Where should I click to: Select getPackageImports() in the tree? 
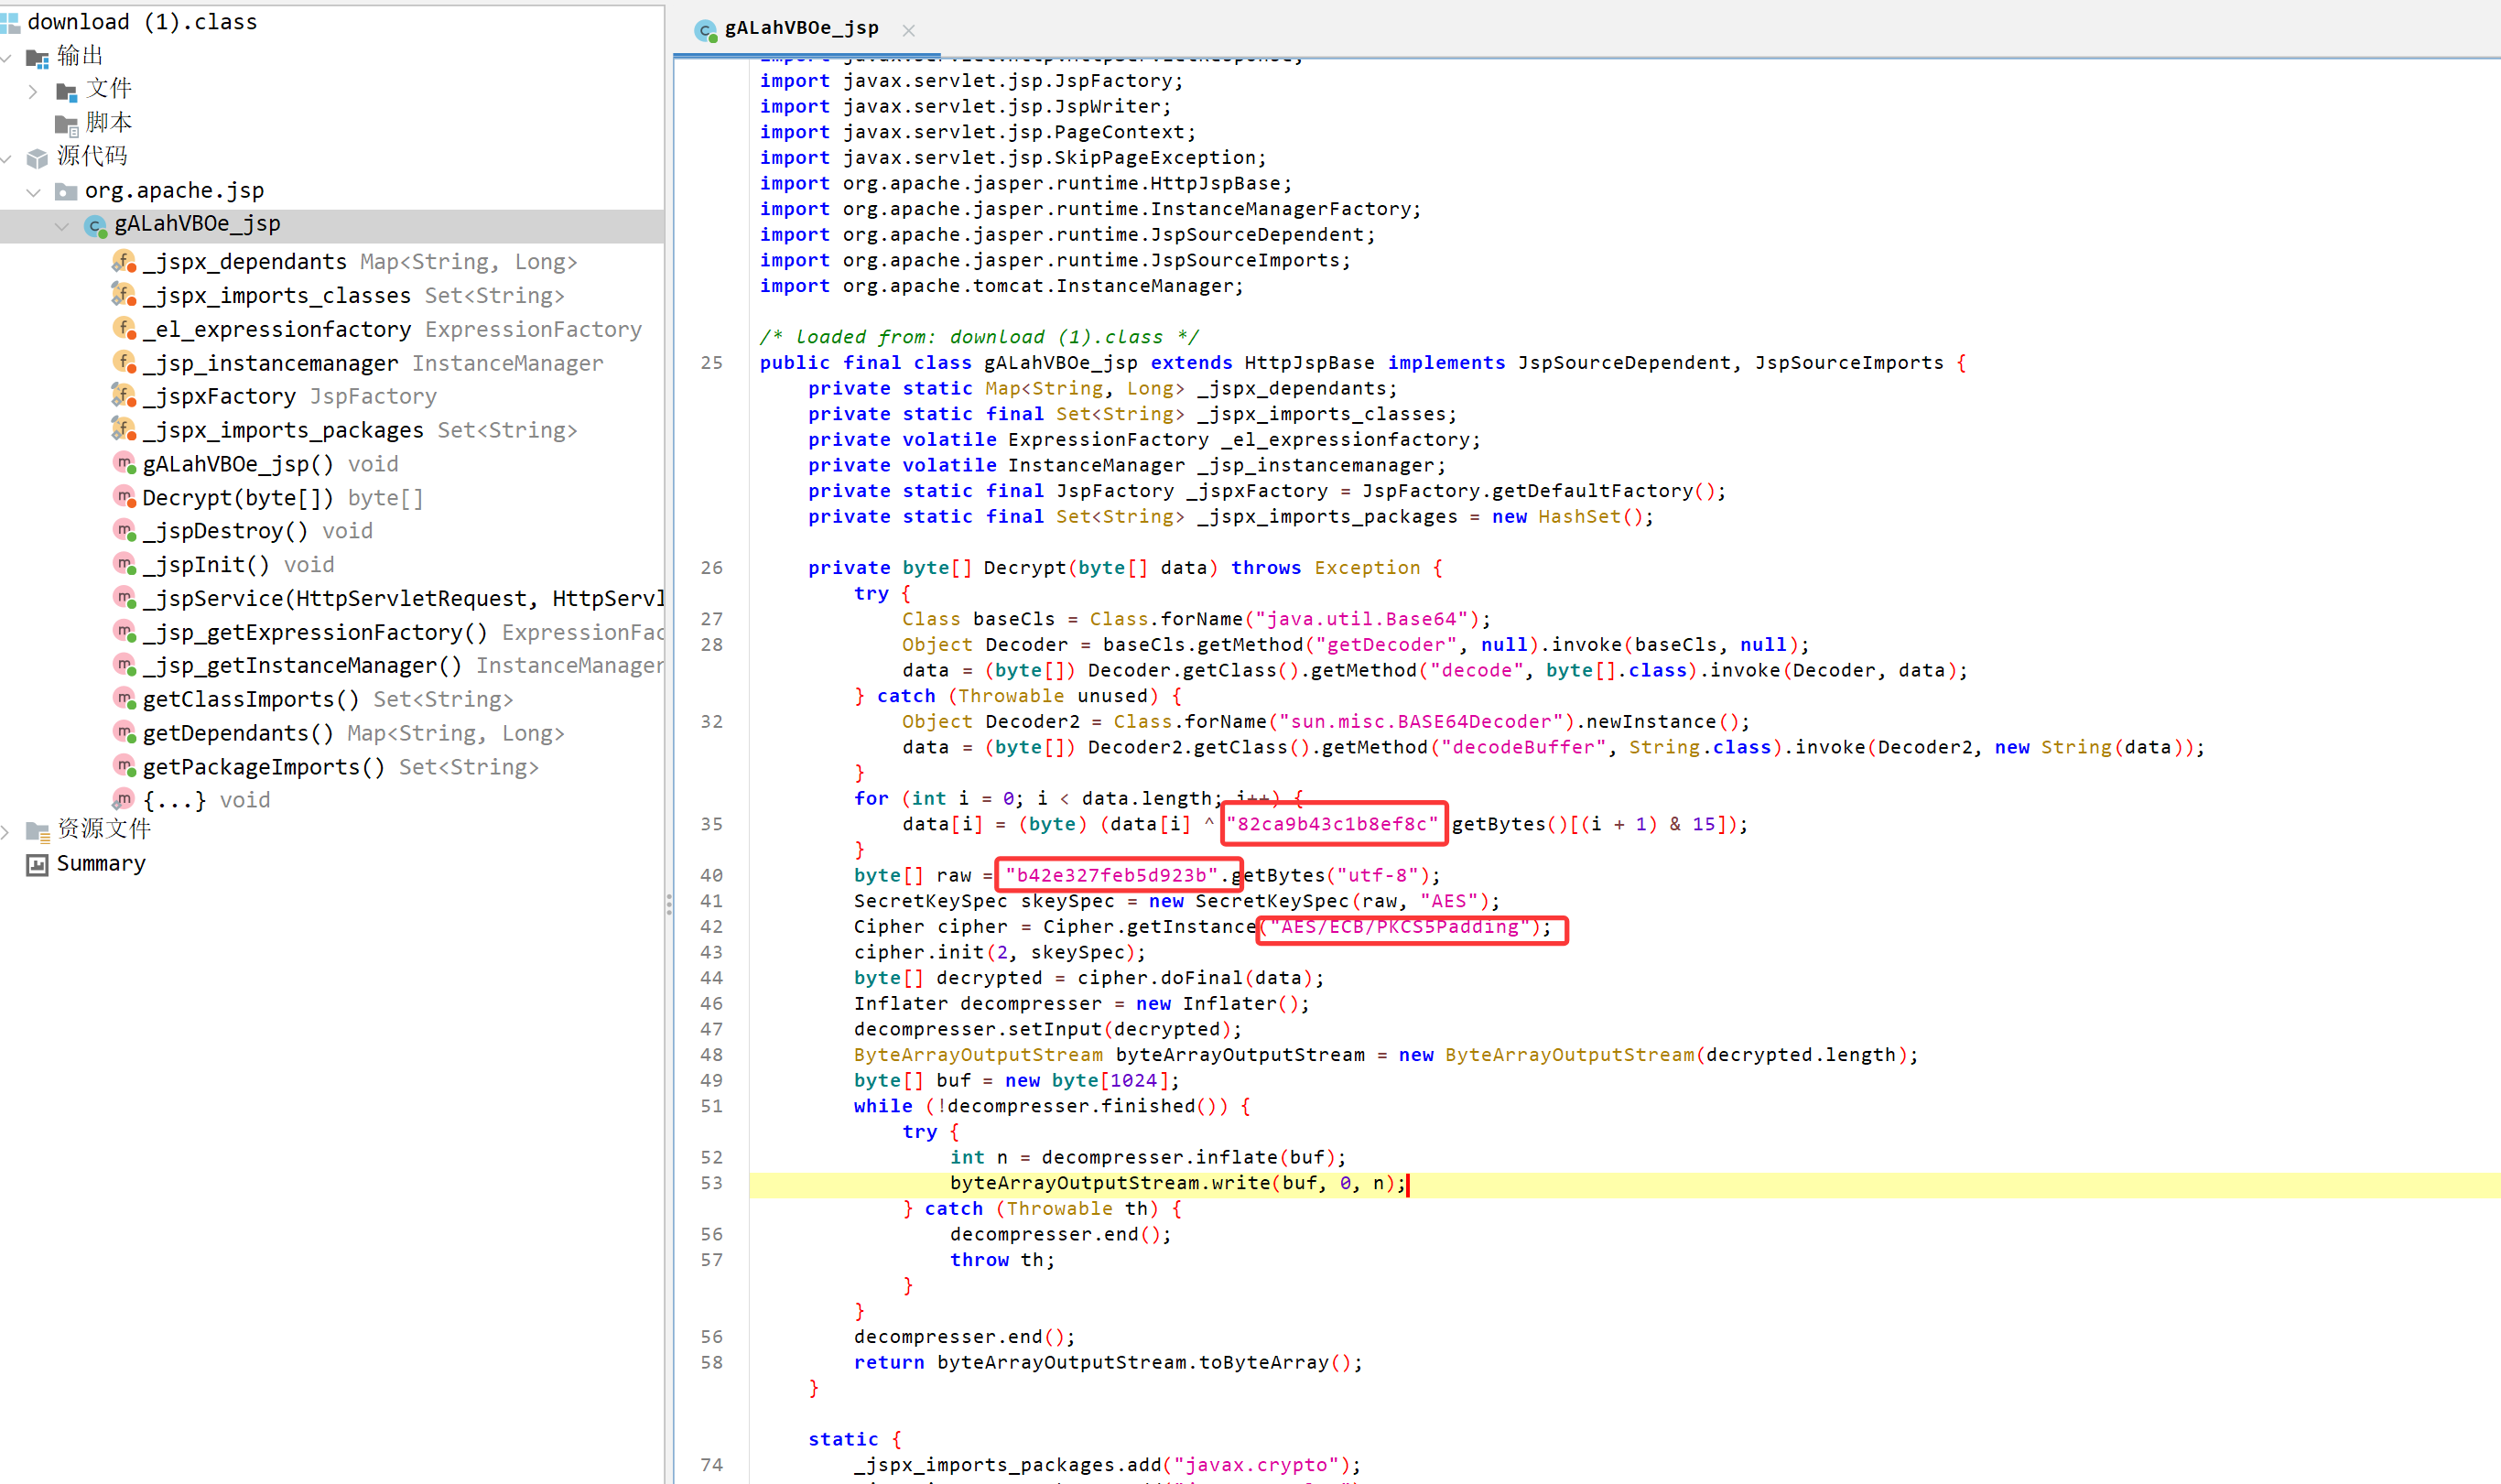[x=263, y=767]
